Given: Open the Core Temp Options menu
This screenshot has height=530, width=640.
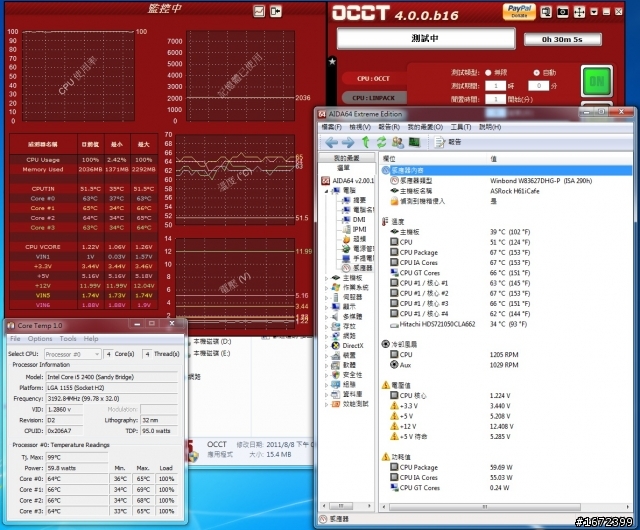Looking at the screenshot, I should [x=40, y=339].
